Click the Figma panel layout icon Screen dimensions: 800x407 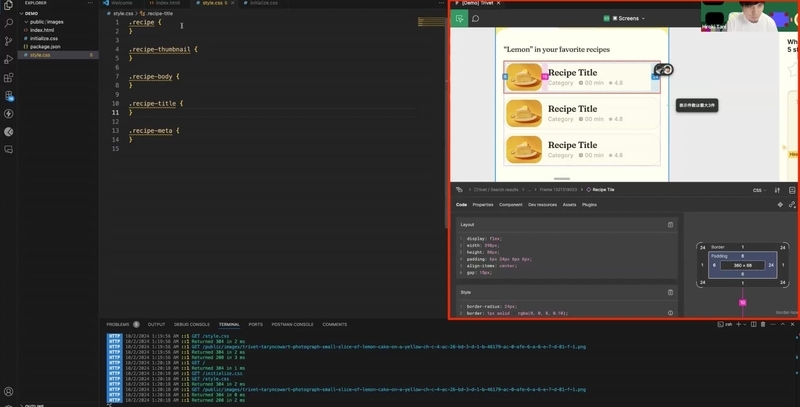click(x=792, y=190)
